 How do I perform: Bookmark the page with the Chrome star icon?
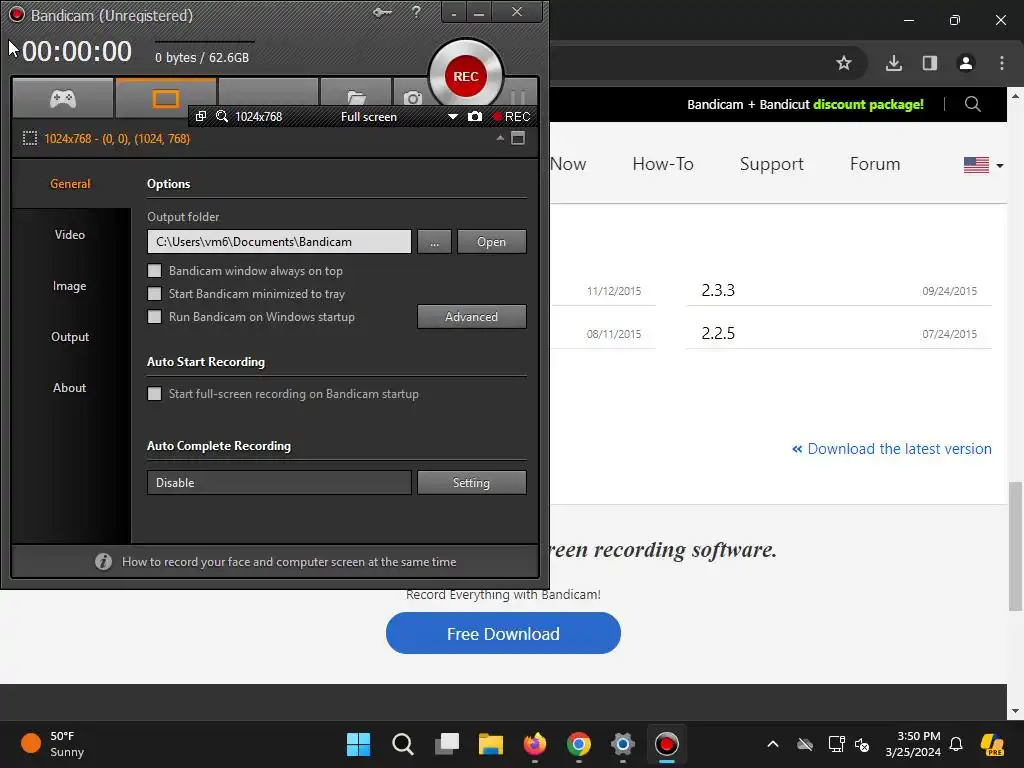844,63
